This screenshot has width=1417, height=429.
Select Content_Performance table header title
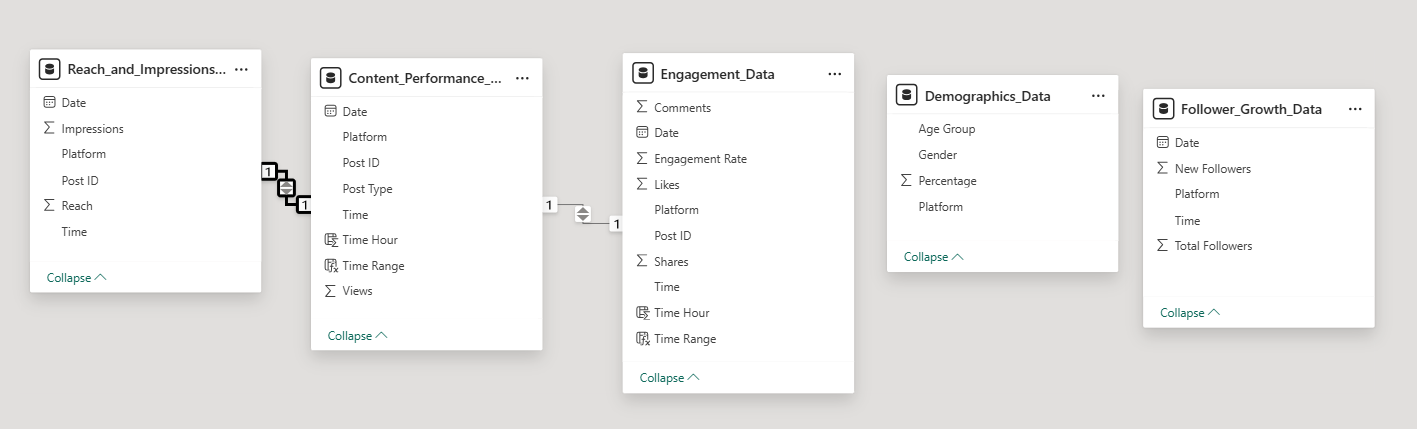pyautogui.click(x=425, y=78)
